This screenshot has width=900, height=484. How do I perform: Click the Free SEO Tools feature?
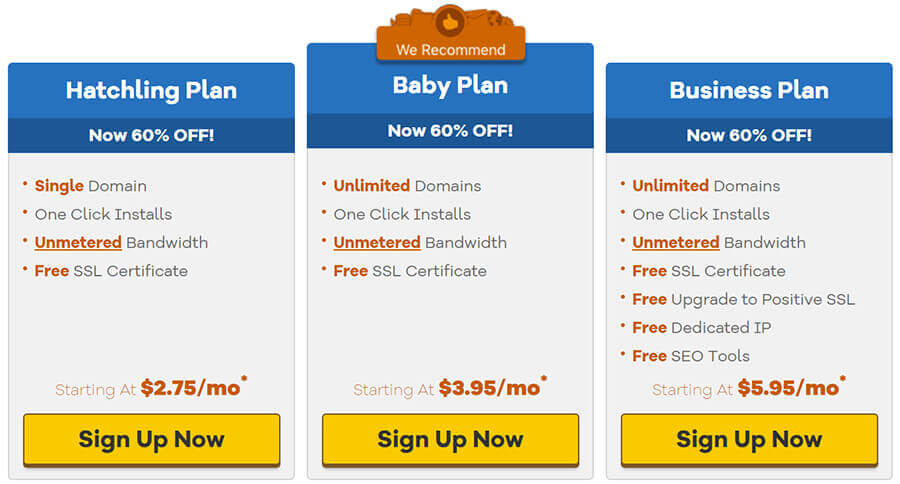690,356
